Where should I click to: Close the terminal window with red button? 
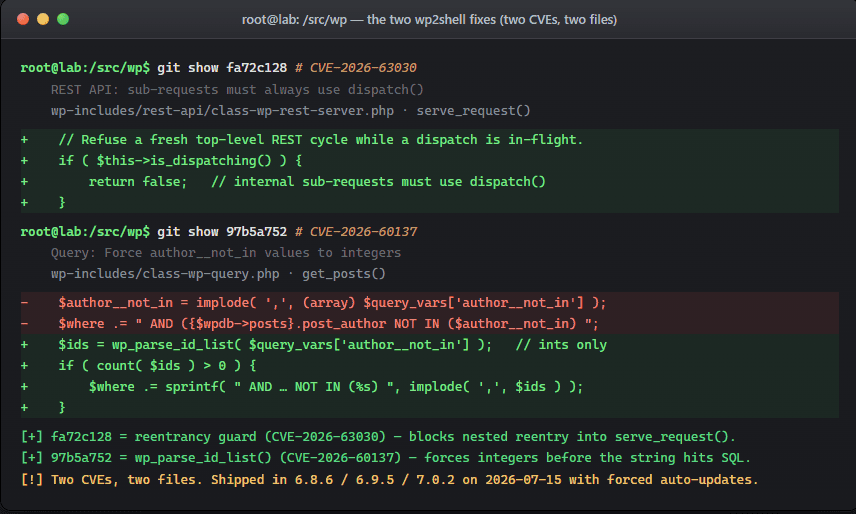click(23, 19)
